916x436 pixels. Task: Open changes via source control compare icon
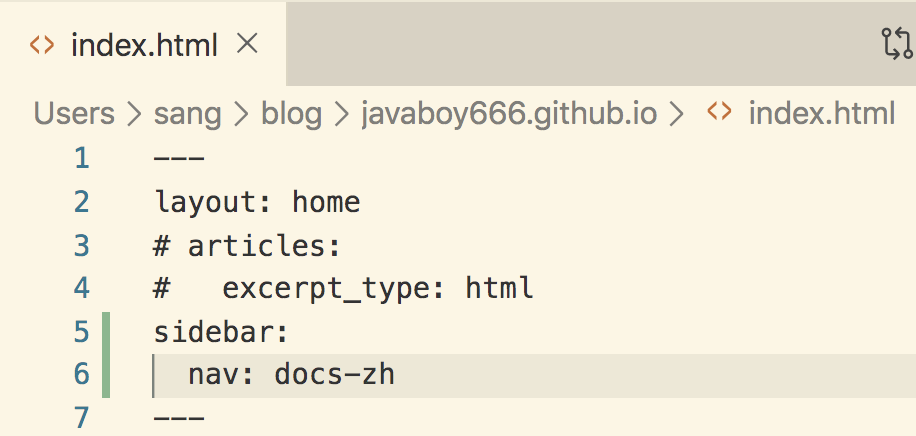(x=897, y=44)
